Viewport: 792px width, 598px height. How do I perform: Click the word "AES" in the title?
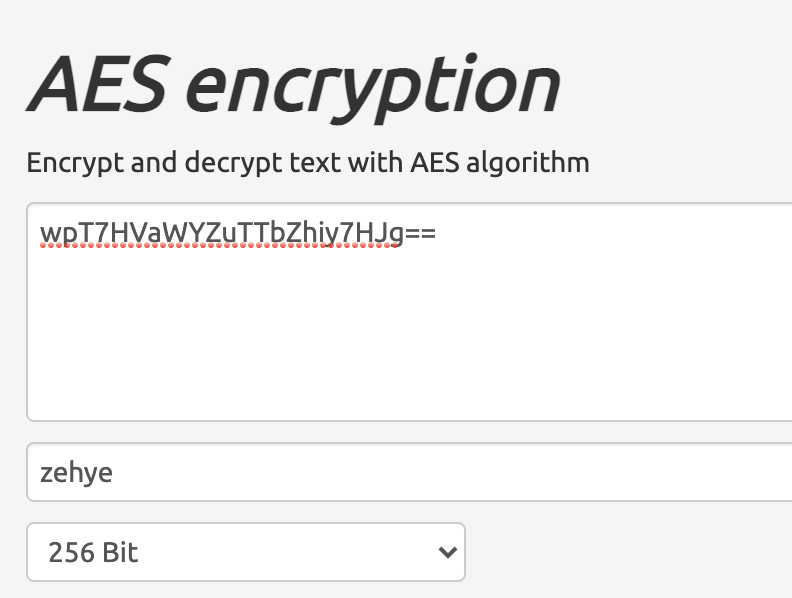[97, 83]
